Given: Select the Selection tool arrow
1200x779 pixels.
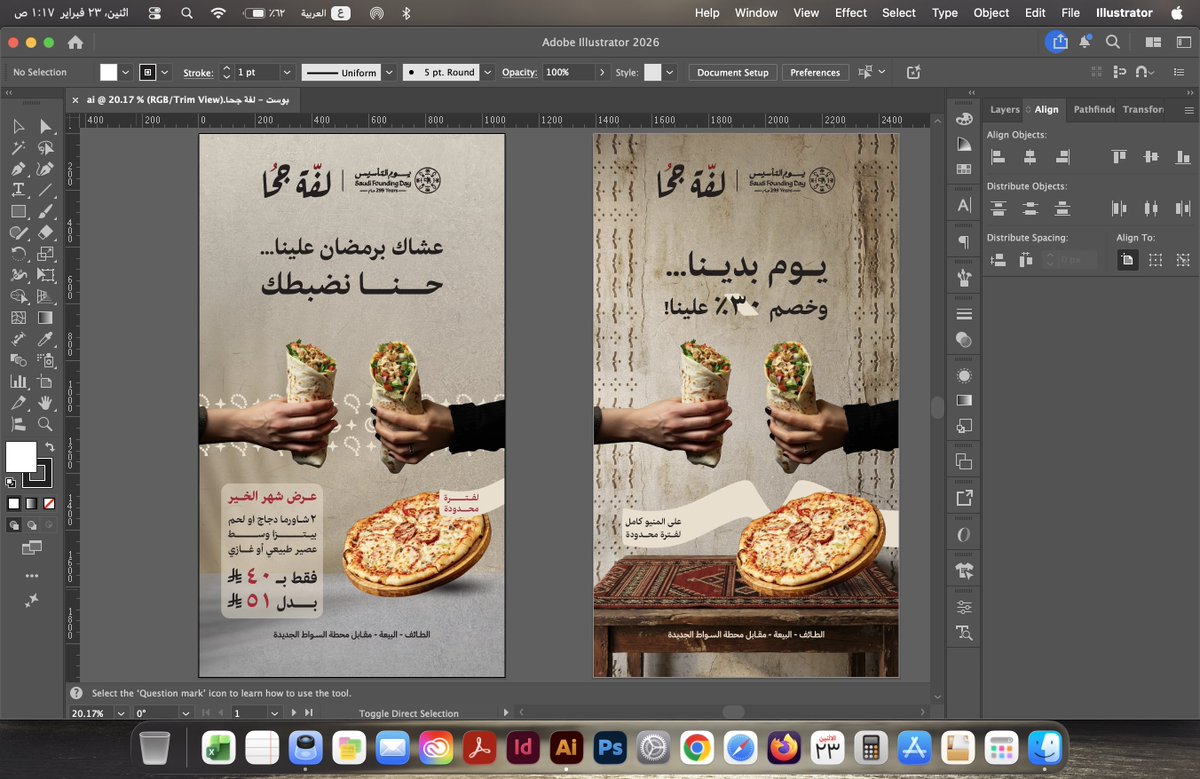Looking at the screenshot, I should coord(18,126).
